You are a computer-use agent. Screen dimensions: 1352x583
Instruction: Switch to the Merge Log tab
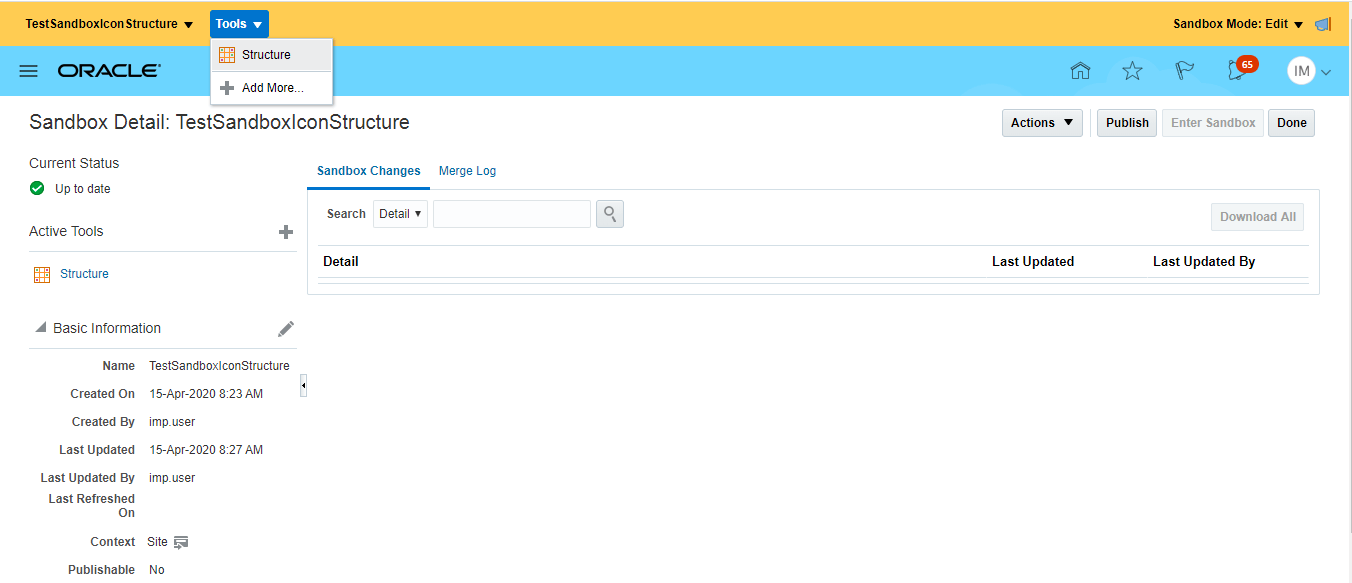click(x=467, y=171)
